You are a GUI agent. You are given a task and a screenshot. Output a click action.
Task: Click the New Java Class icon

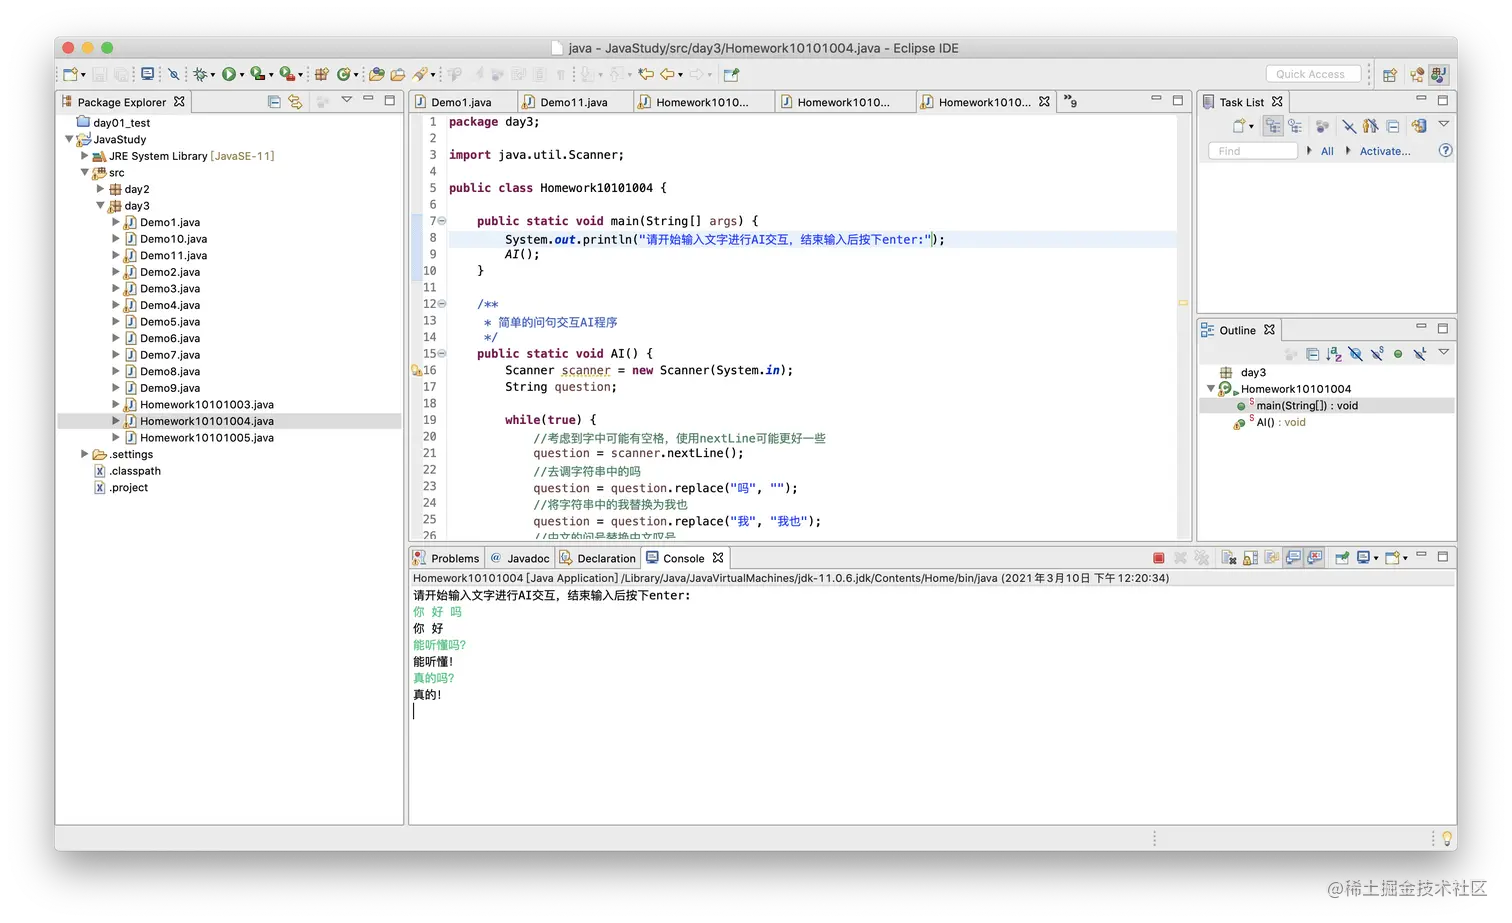[344, 74]
